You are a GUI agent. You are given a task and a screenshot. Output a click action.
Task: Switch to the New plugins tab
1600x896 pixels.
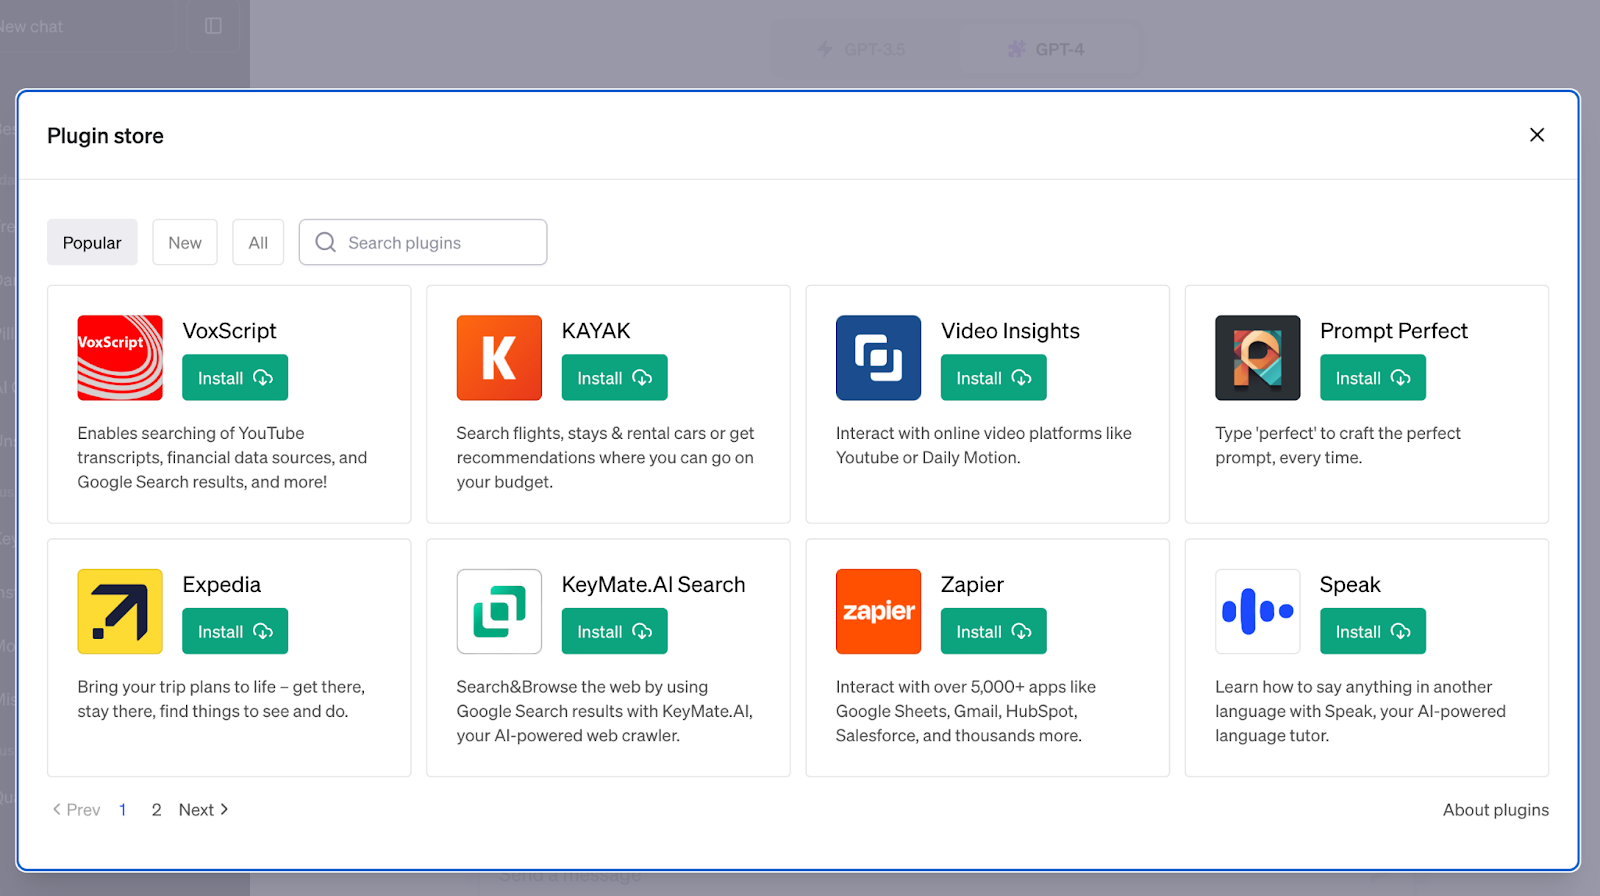pos(185,243)
